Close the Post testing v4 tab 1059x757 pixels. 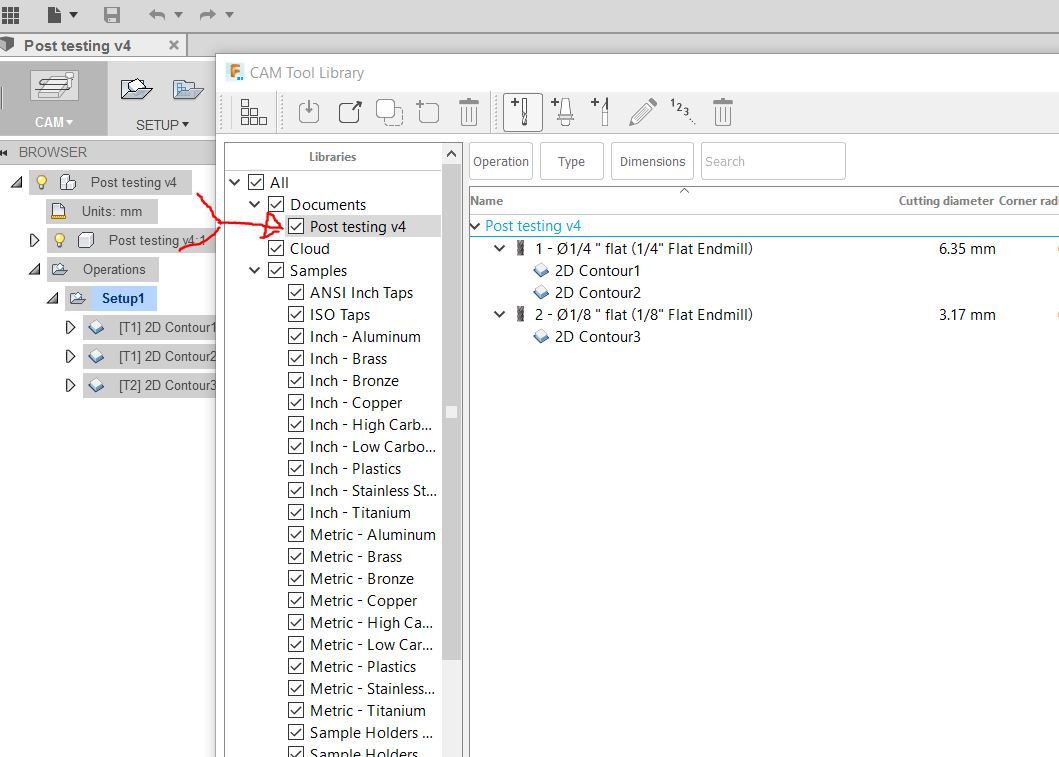[174, 45]
